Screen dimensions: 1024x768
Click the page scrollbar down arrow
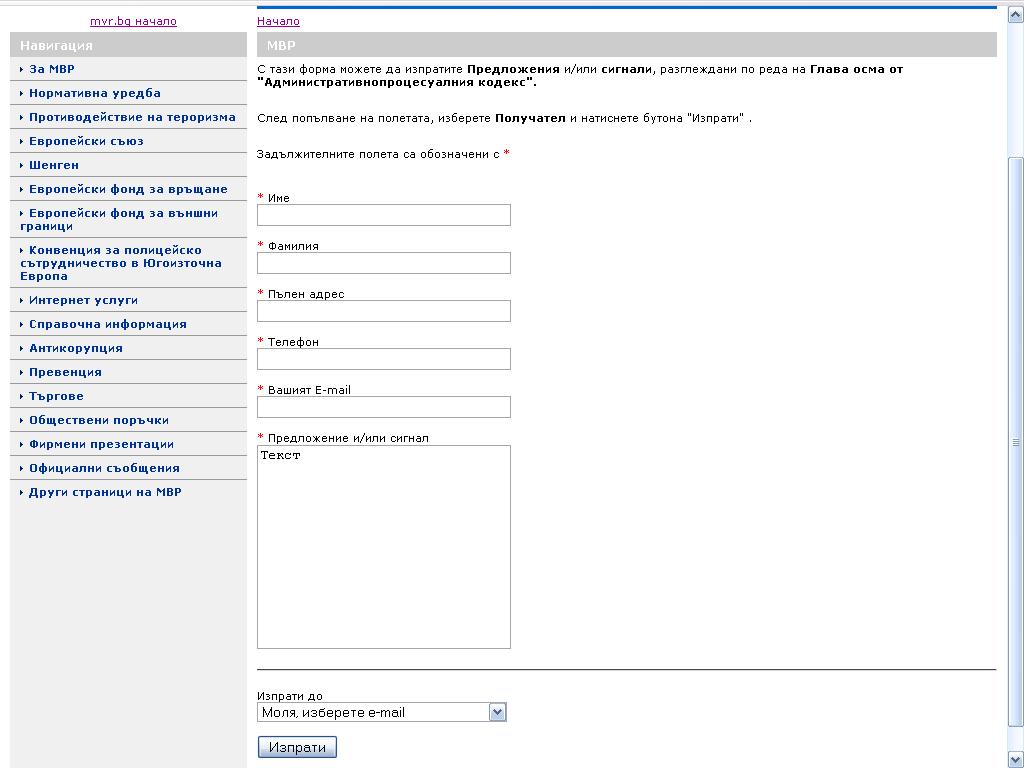1016,760
